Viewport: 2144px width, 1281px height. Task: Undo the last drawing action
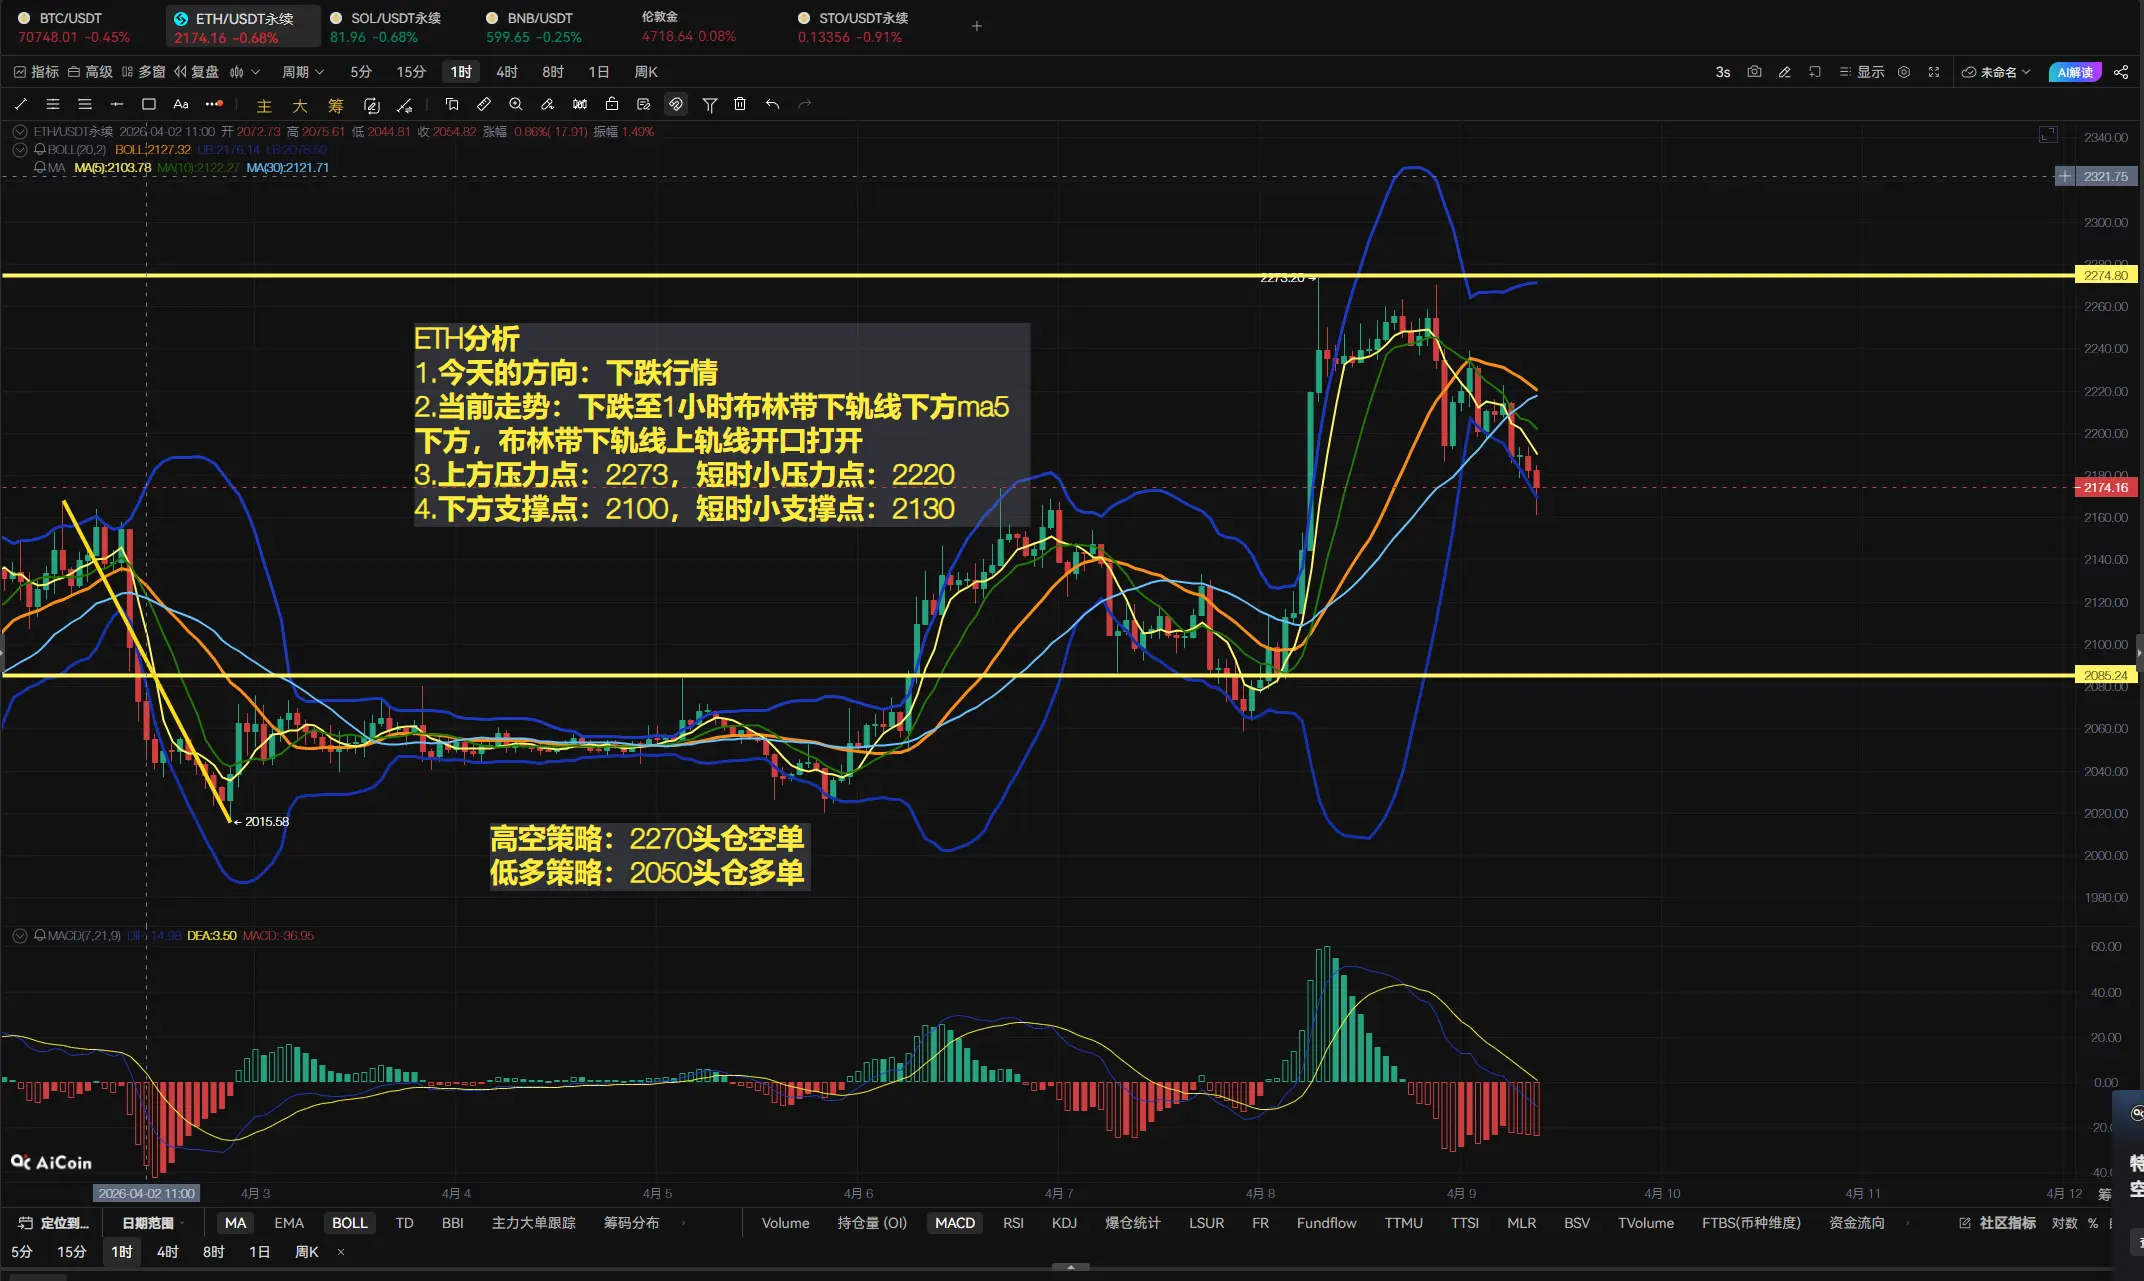pos(772,104)
